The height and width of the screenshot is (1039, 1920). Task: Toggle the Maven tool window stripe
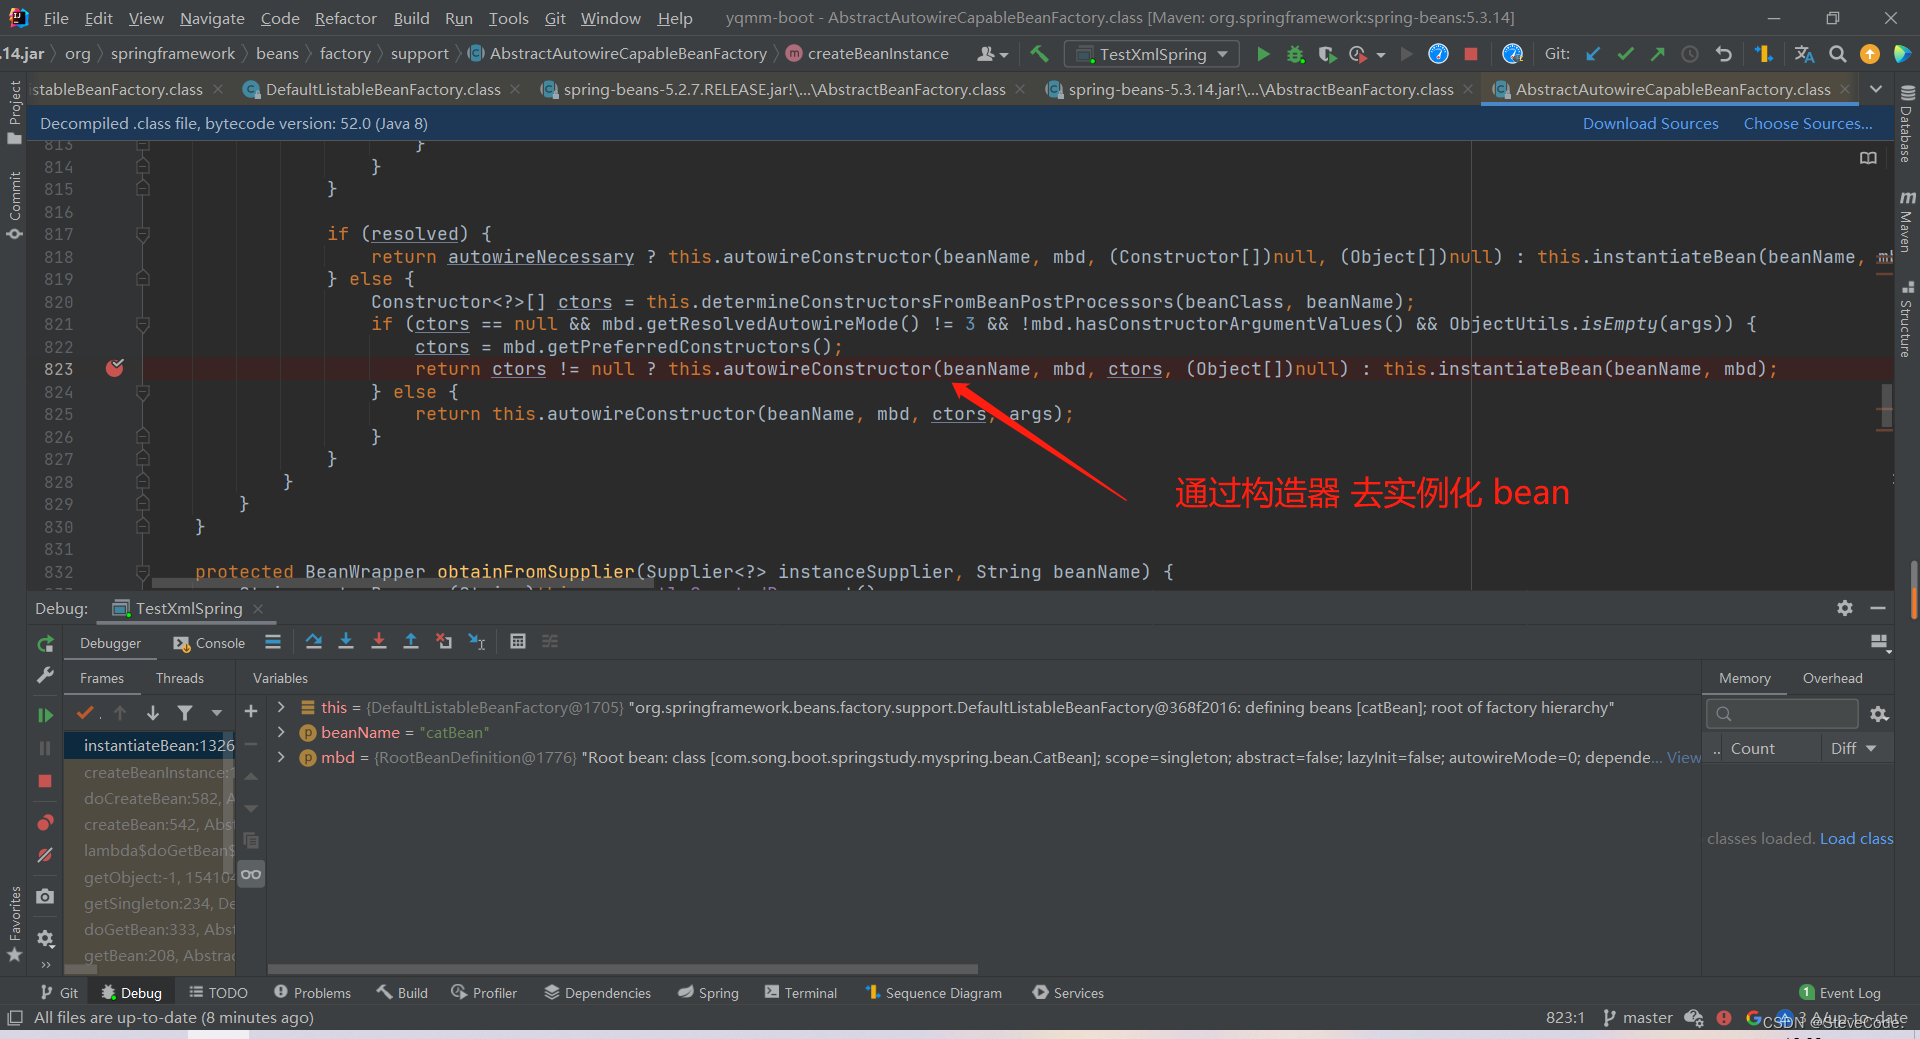point(1907,221)
